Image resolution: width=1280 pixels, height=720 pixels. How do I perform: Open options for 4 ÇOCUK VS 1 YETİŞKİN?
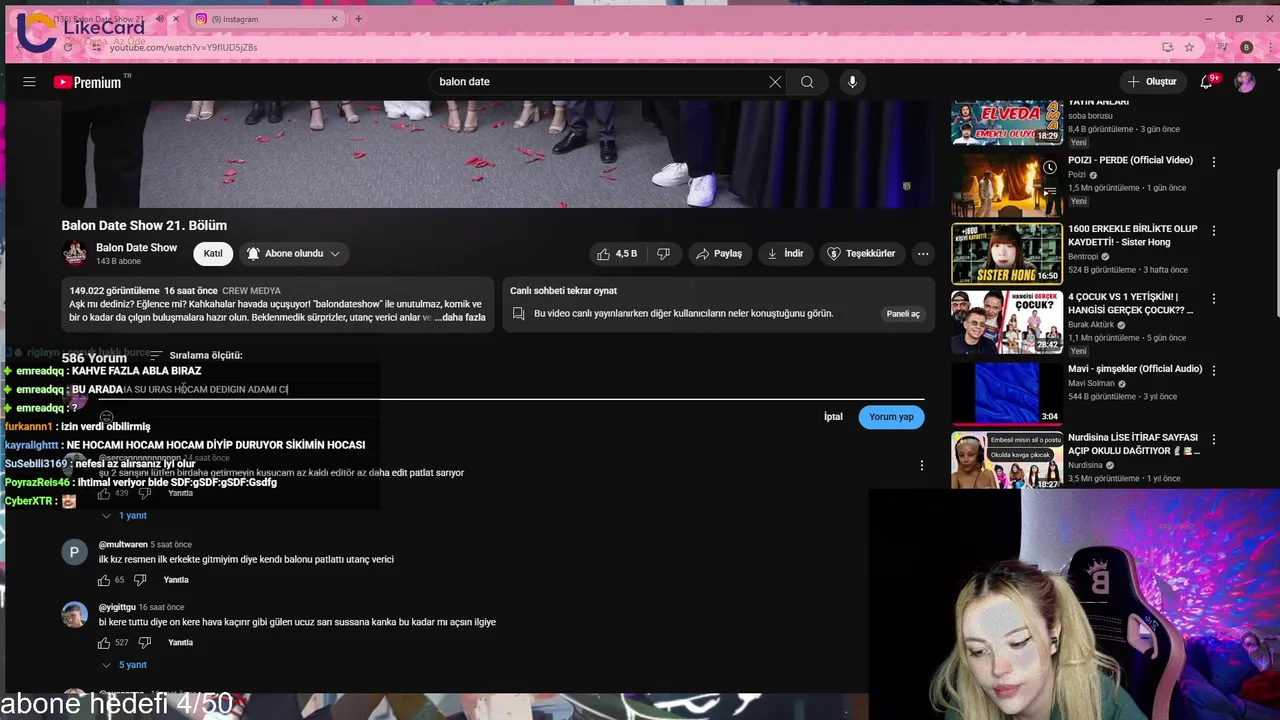(x=1214, y=299)
